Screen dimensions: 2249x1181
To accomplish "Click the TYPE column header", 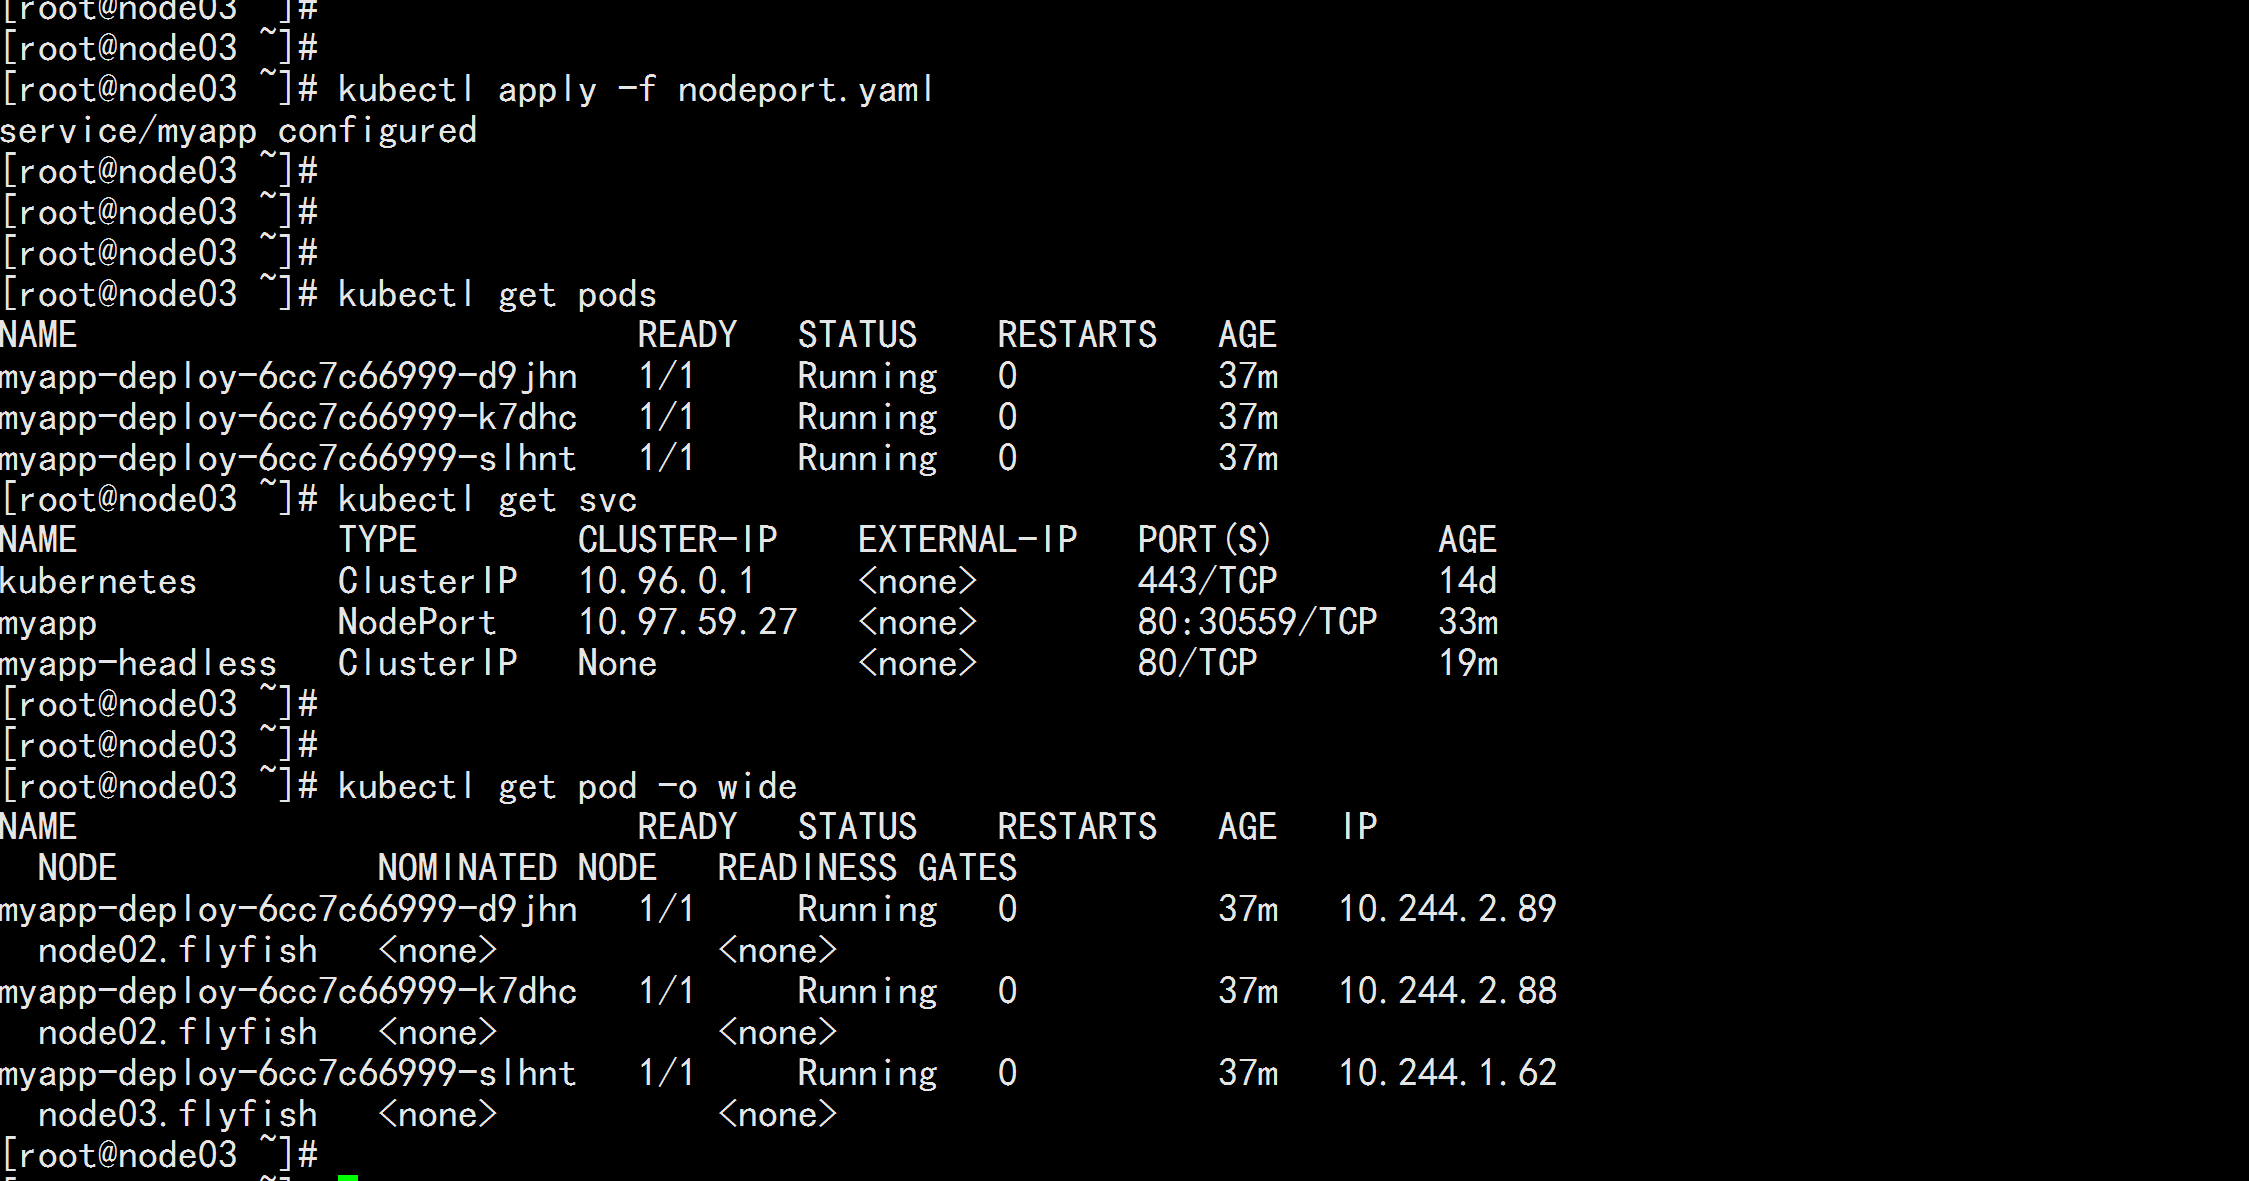I will tap(377, 540).
